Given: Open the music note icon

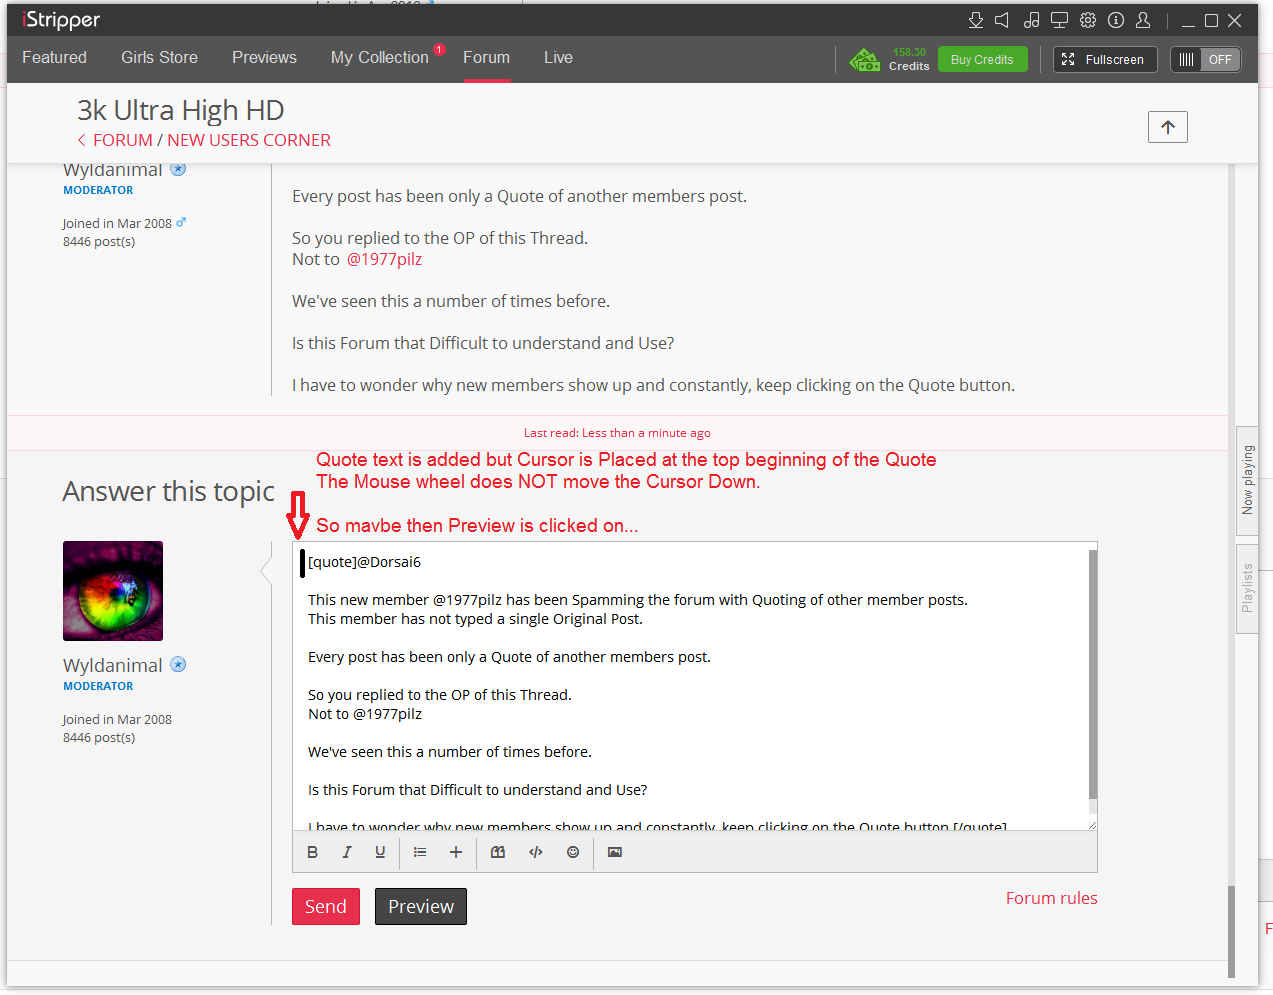Looking at the screenshot, I should 1032,20.
